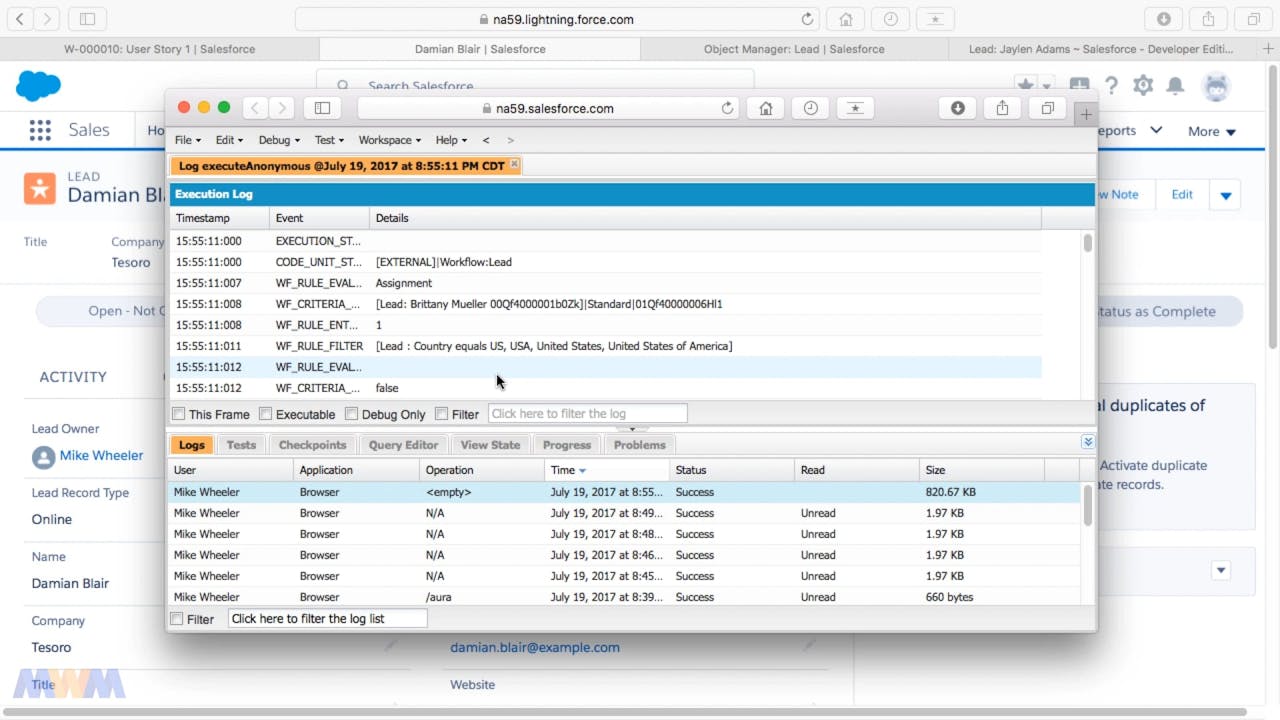Switch to Lead: Jaylen Adams browser tab
Image resolution: width=1280 pixels, height=720 pixels.
(1100, 49)
